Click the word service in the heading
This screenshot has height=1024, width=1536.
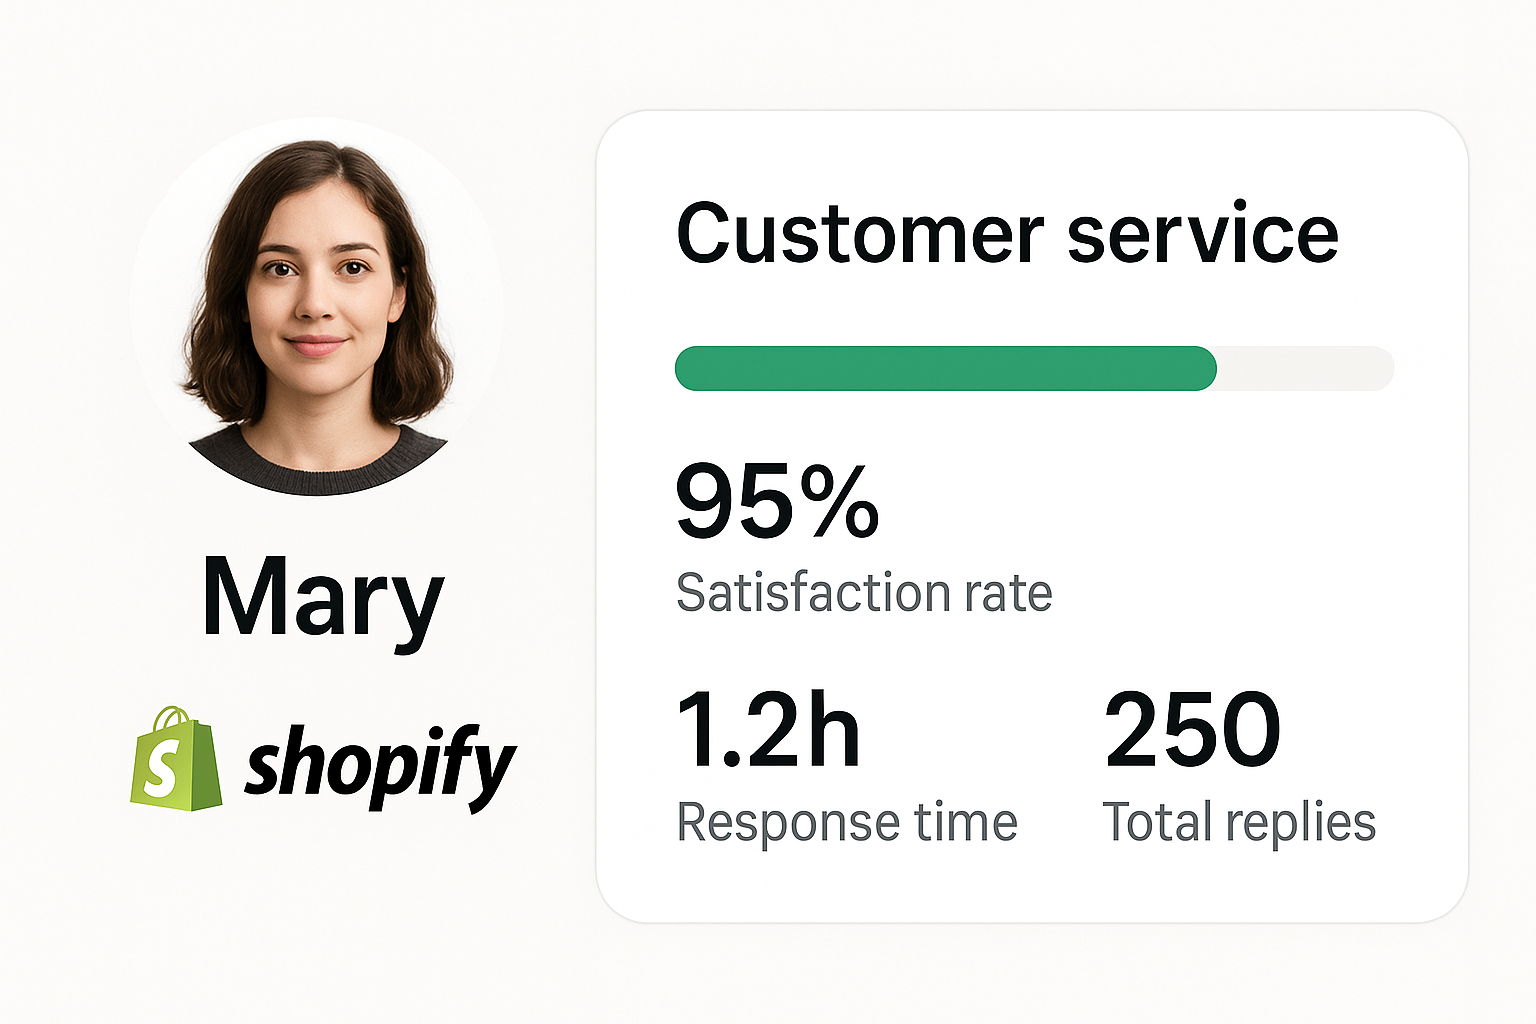coord(1202,236)
